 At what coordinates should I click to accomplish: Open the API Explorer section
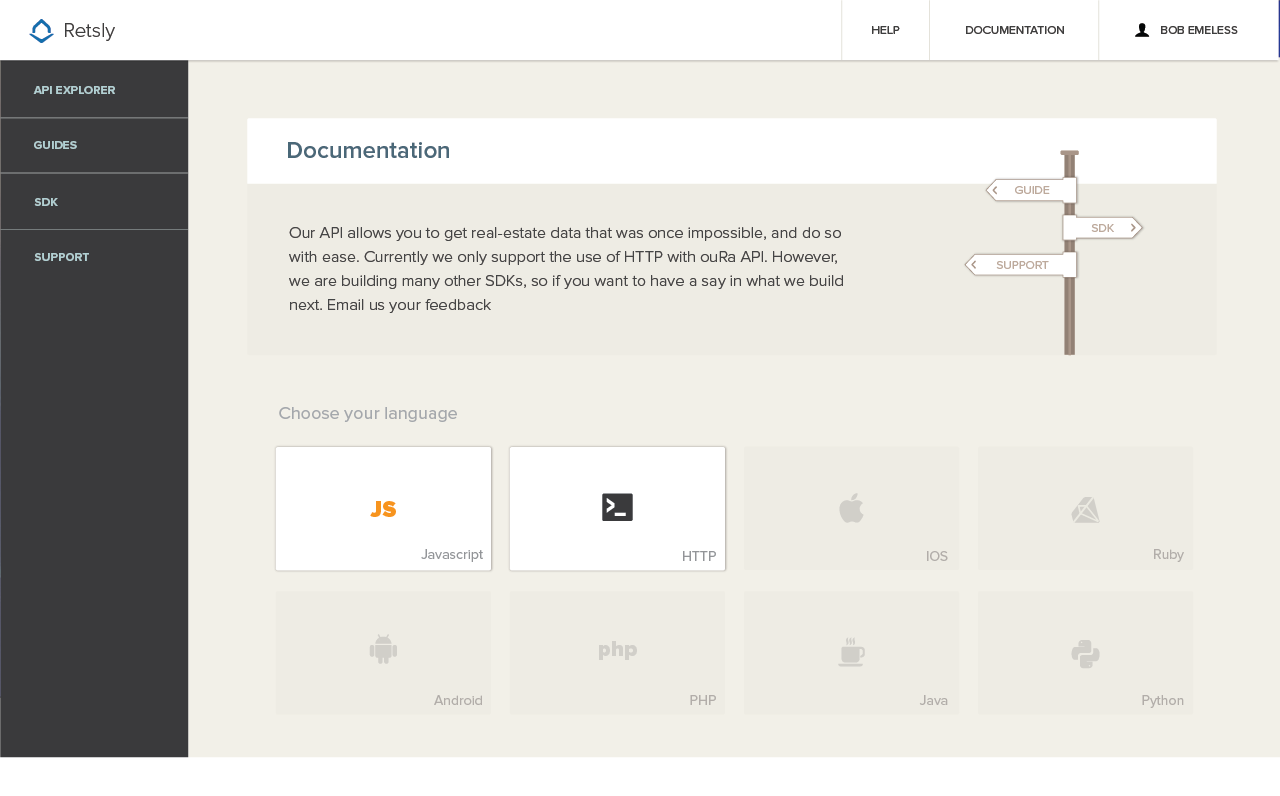click(74, 90)
